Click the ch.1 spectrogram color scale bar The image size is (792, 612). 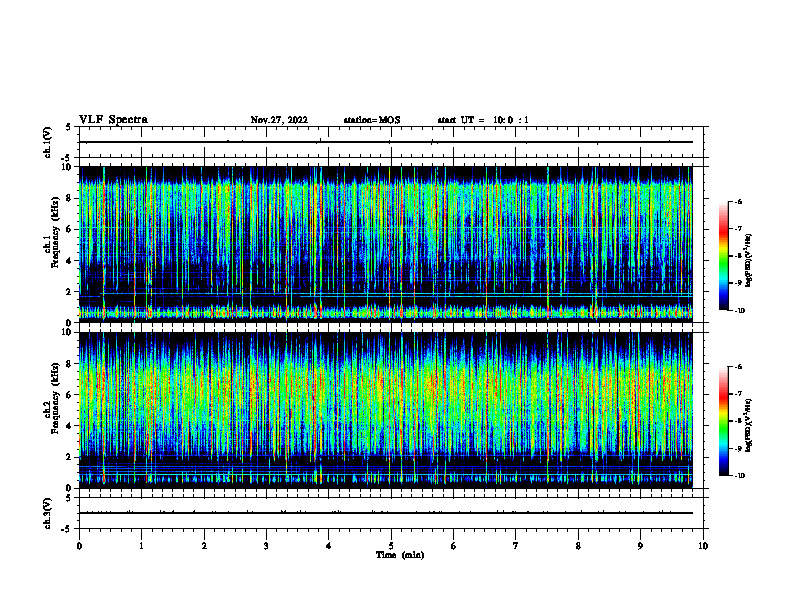click(x=723, y=256)
